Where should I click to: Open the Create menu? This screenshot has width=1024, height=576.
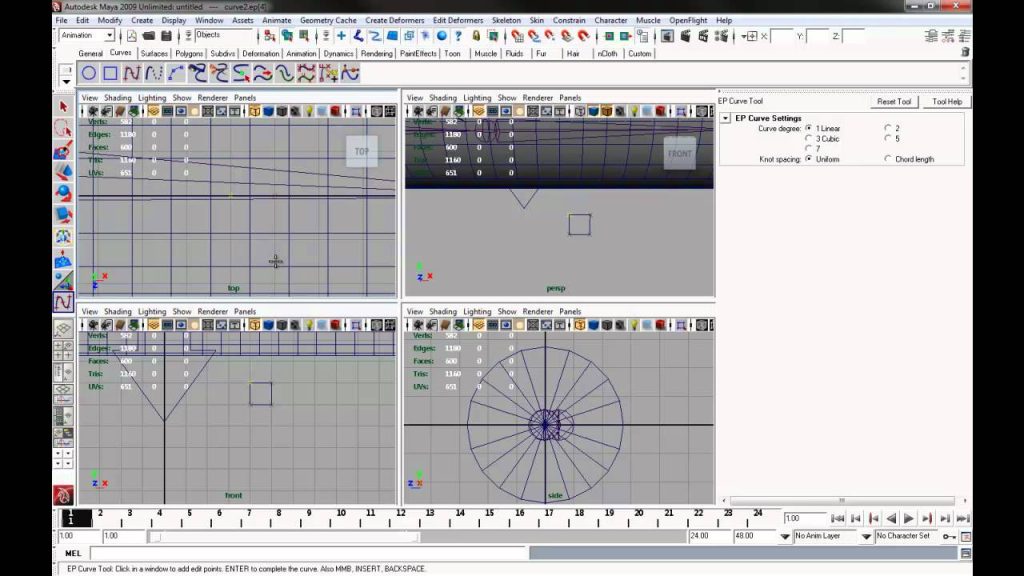(142, 20)
